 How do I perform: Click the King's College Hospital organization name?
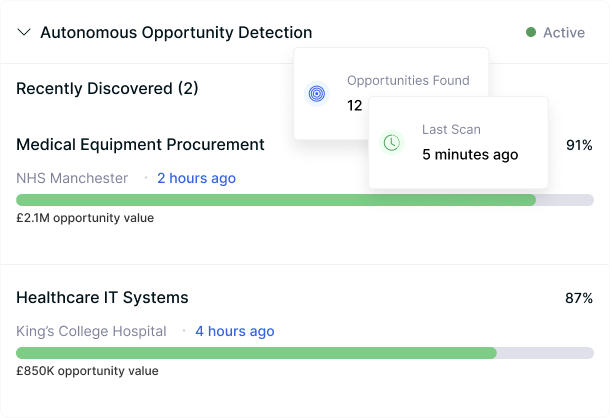91,331
